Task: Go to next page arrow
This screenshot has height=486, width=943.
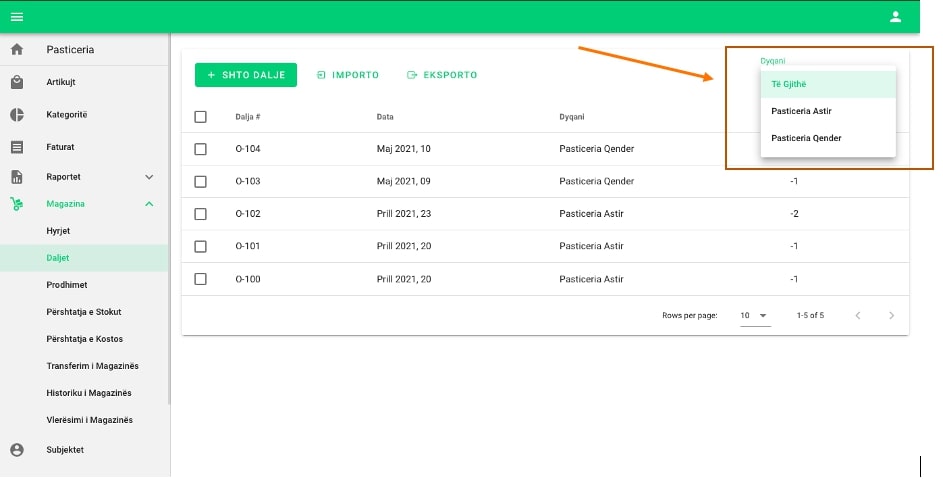Action: click(x=891, y=315)
